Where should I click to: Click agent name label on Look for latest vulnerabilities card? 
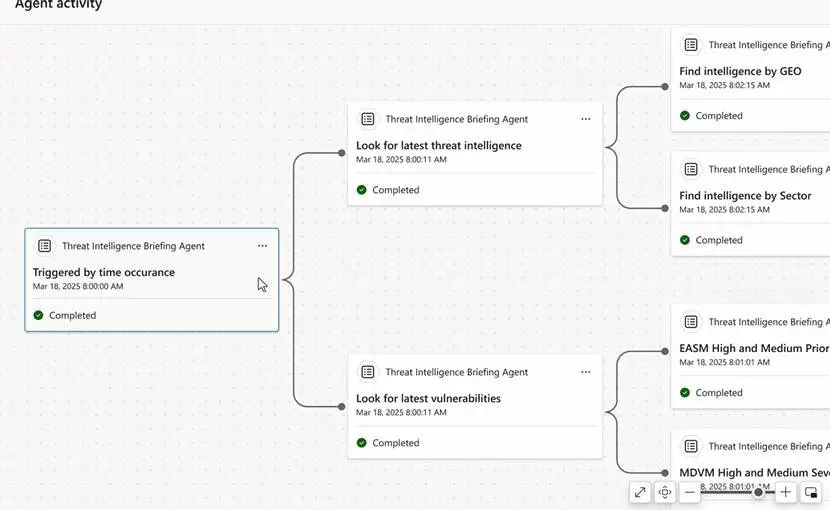pyautogui.click(x=457, y=372)
